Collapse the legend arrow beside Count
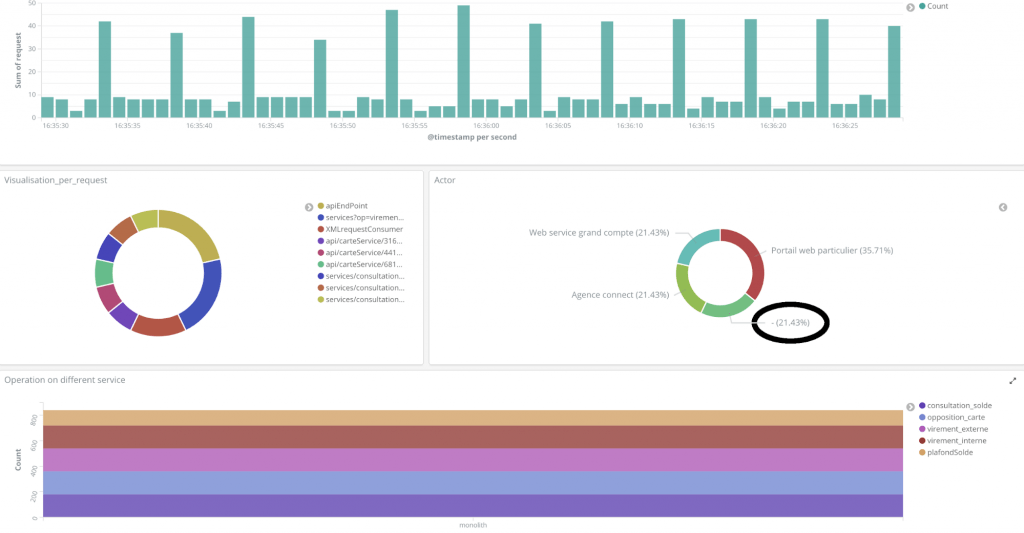Viewport: 1024px width, 533px height. pos(910,7)
